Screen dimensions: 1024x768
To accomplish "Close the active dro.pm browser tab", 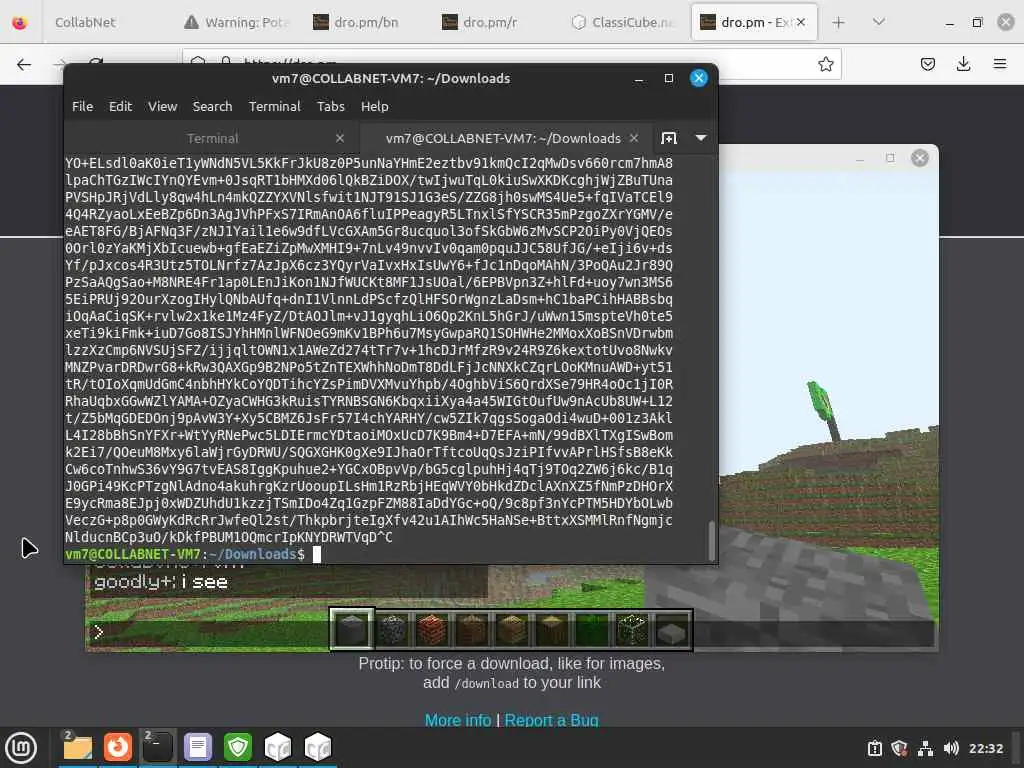I will click(801, 22).
